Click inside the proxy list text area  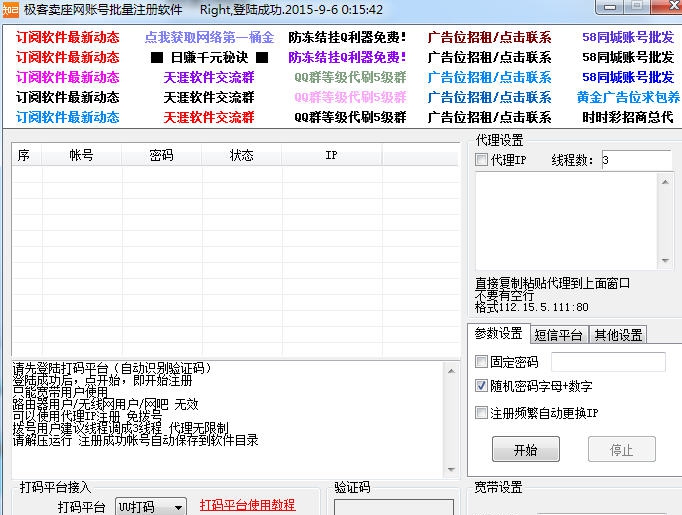tap(567, 222)
